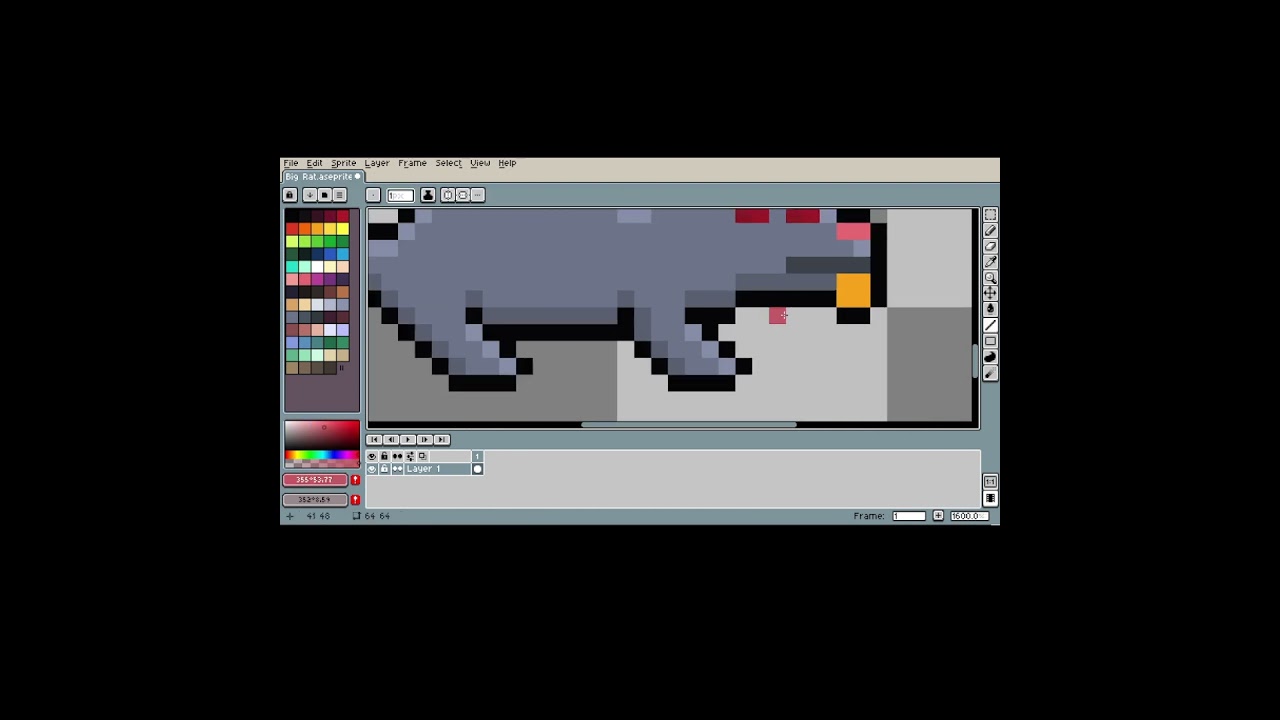Select the Pencil tool
The image size is (1280, 720).
click(x=990, y=231)
